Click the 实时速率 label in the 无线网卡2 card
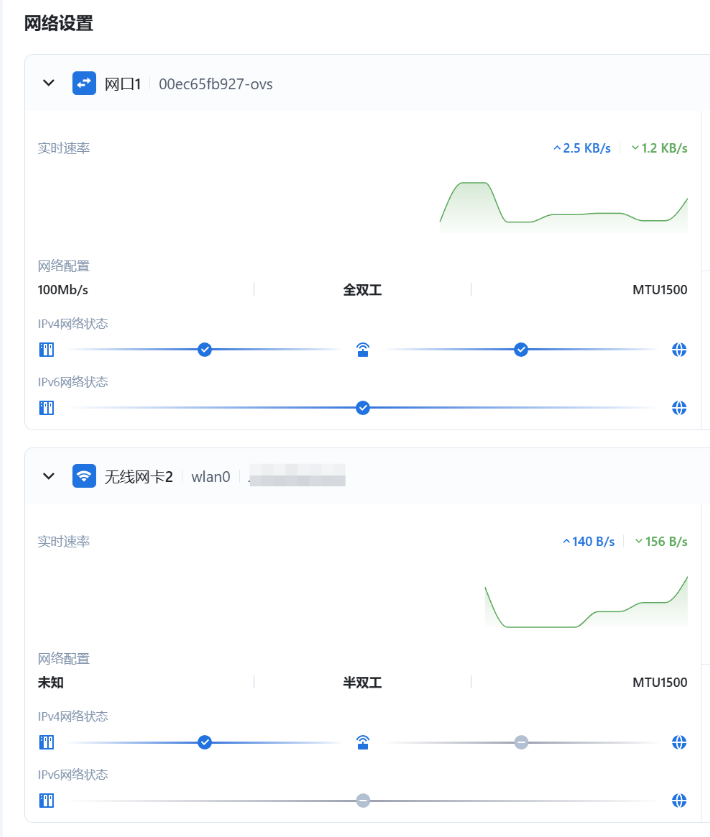710x837 pixels. point(64,541)
